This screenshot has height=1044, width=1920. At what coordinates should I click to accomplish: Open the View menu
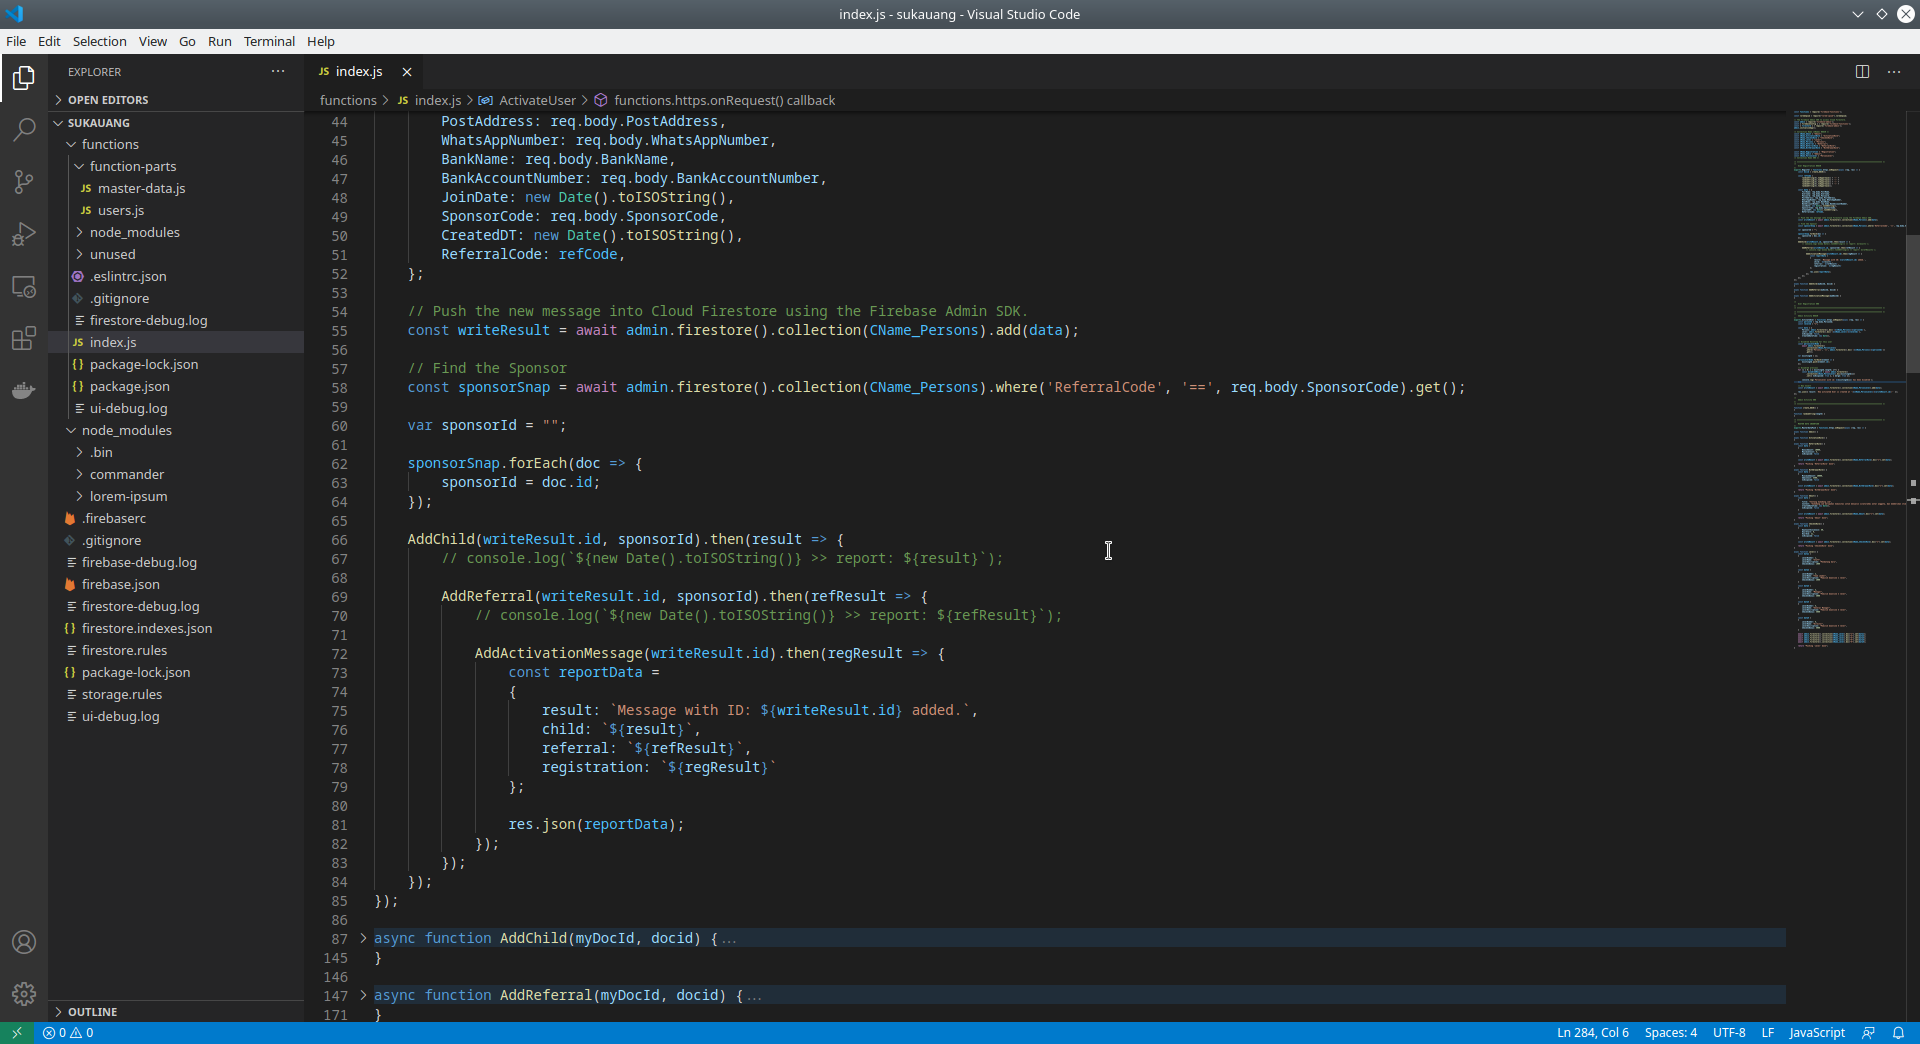152,41
